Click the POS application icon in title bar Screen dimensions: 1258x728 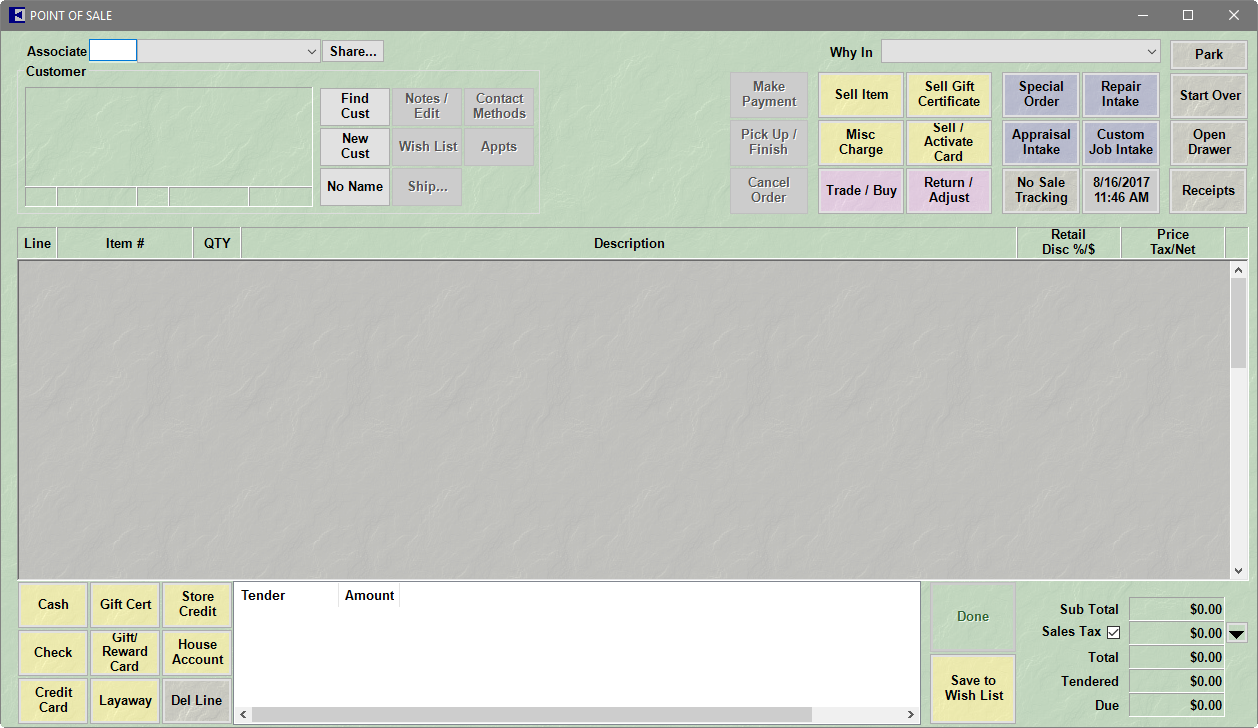[16, 15]
